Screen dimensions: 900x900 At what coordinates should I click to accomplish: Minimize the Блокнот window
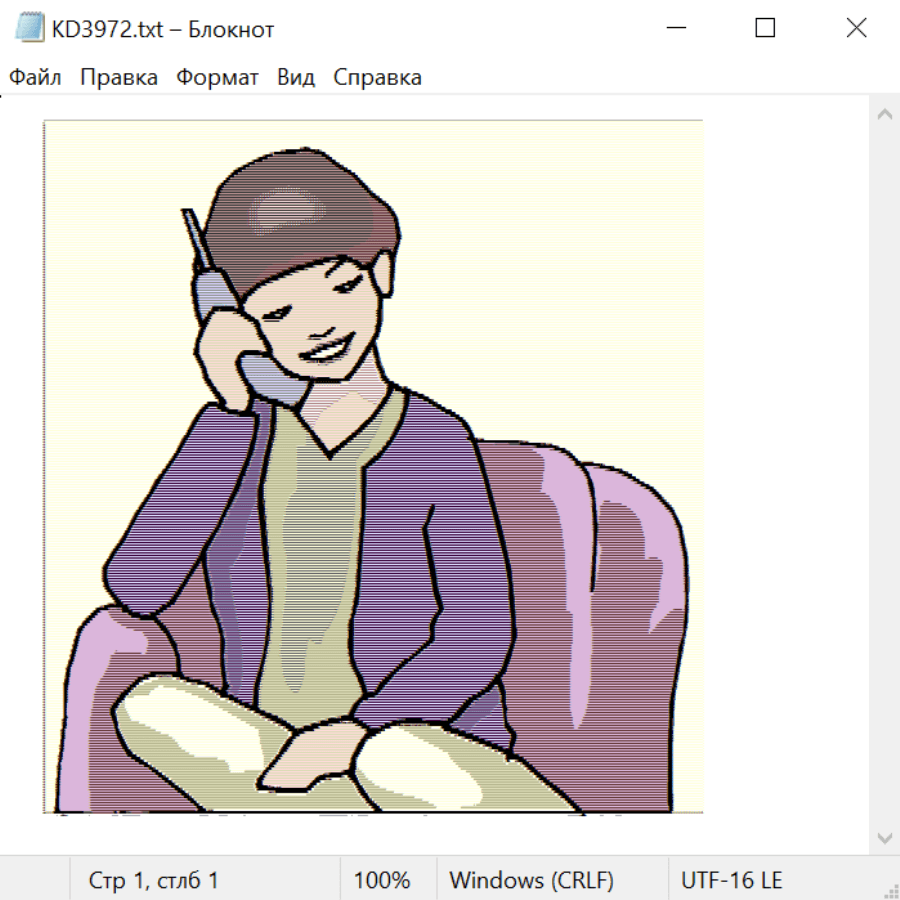[675, 29]
